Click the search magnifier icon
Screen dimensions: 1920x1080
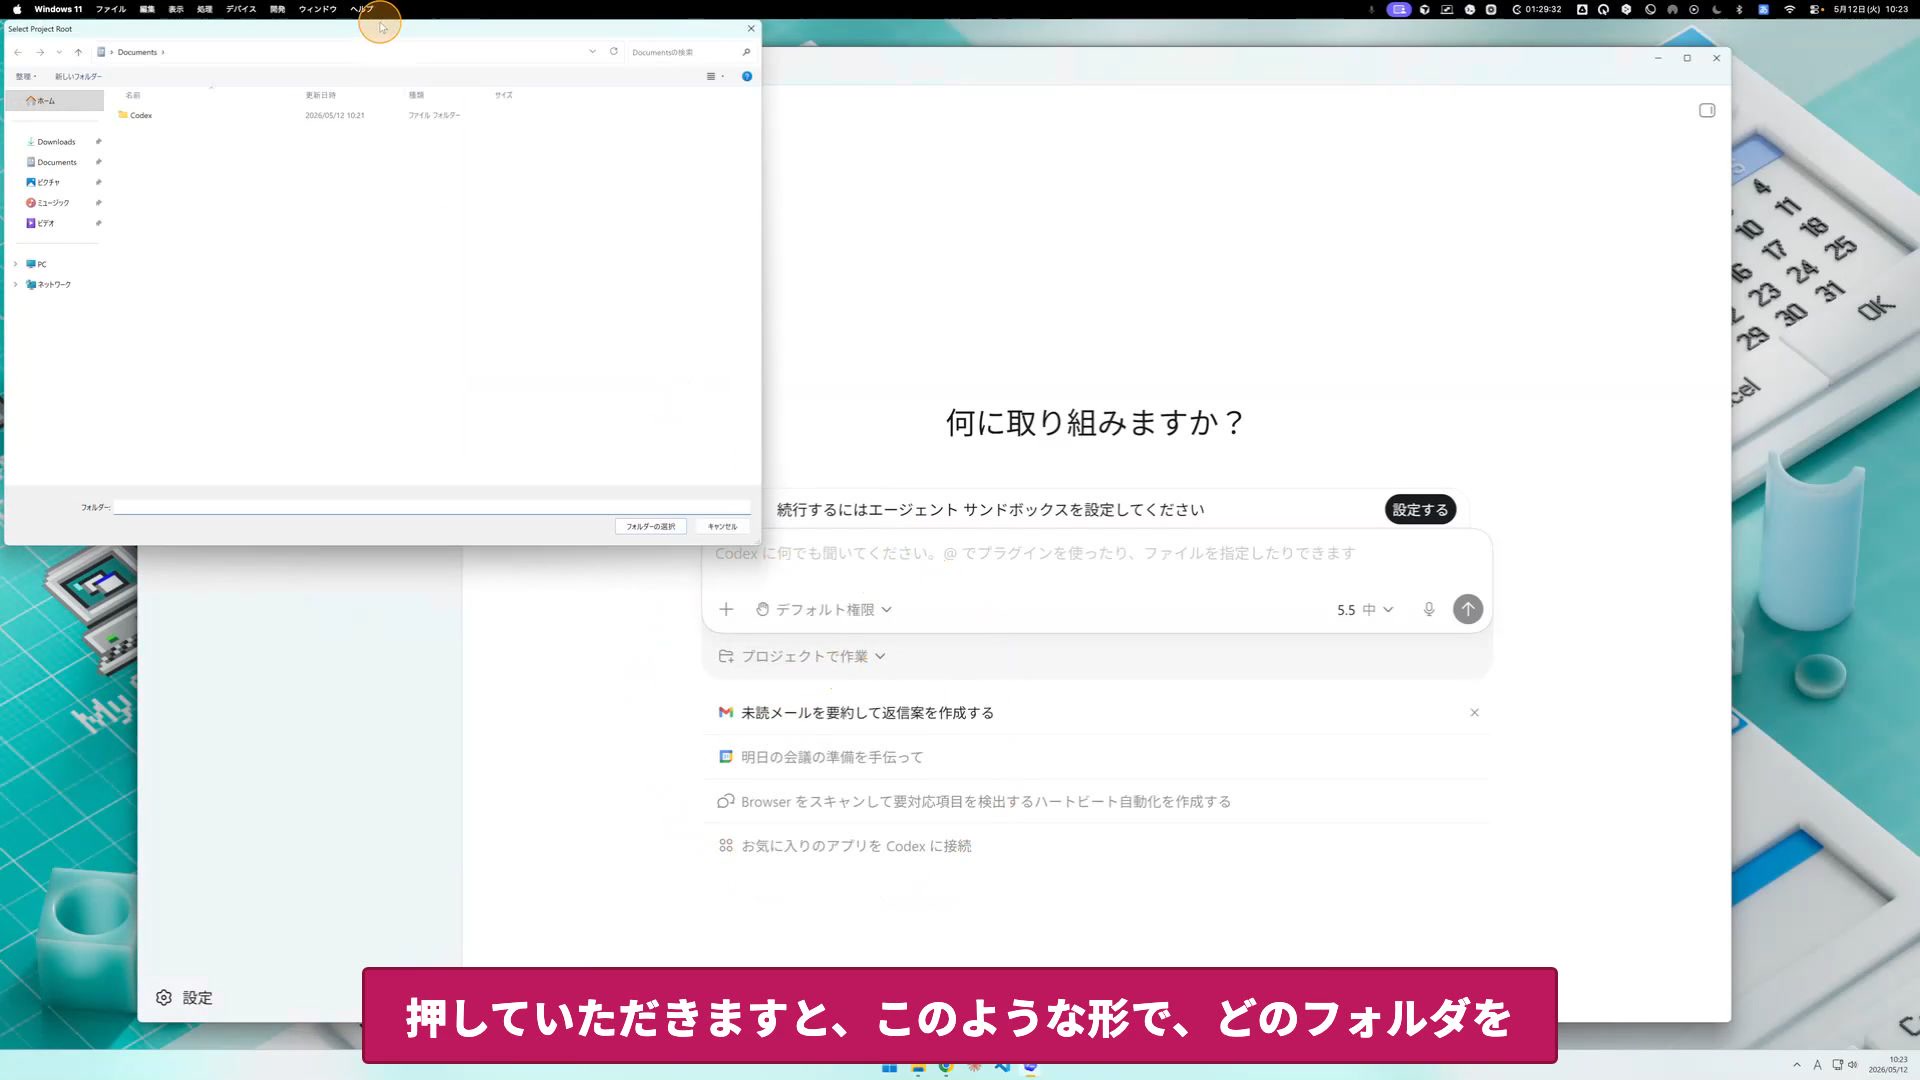click(746, 52)
